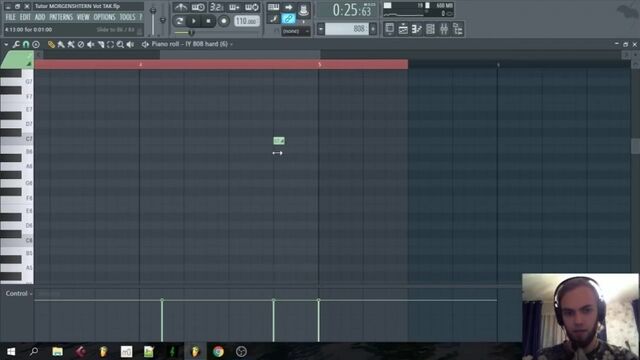Open the piano roll wrench tools menu

click(16, 44)
